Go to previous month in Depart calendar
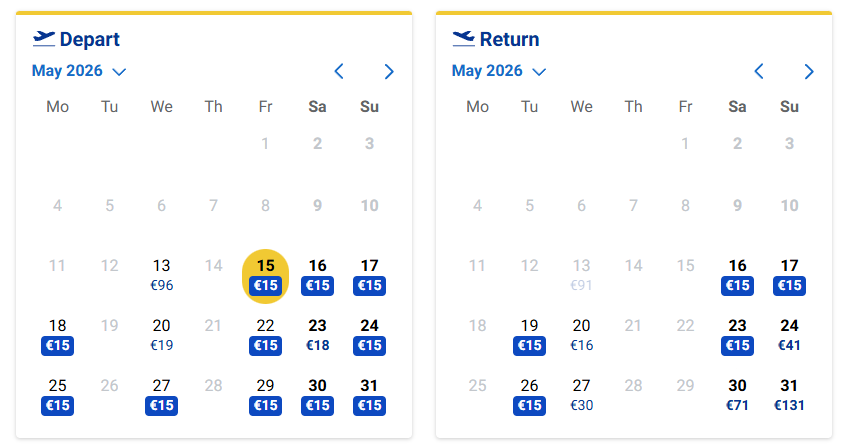Image resolution: width=842 pixels, height=447 pixels. click(x=339, y=71)
